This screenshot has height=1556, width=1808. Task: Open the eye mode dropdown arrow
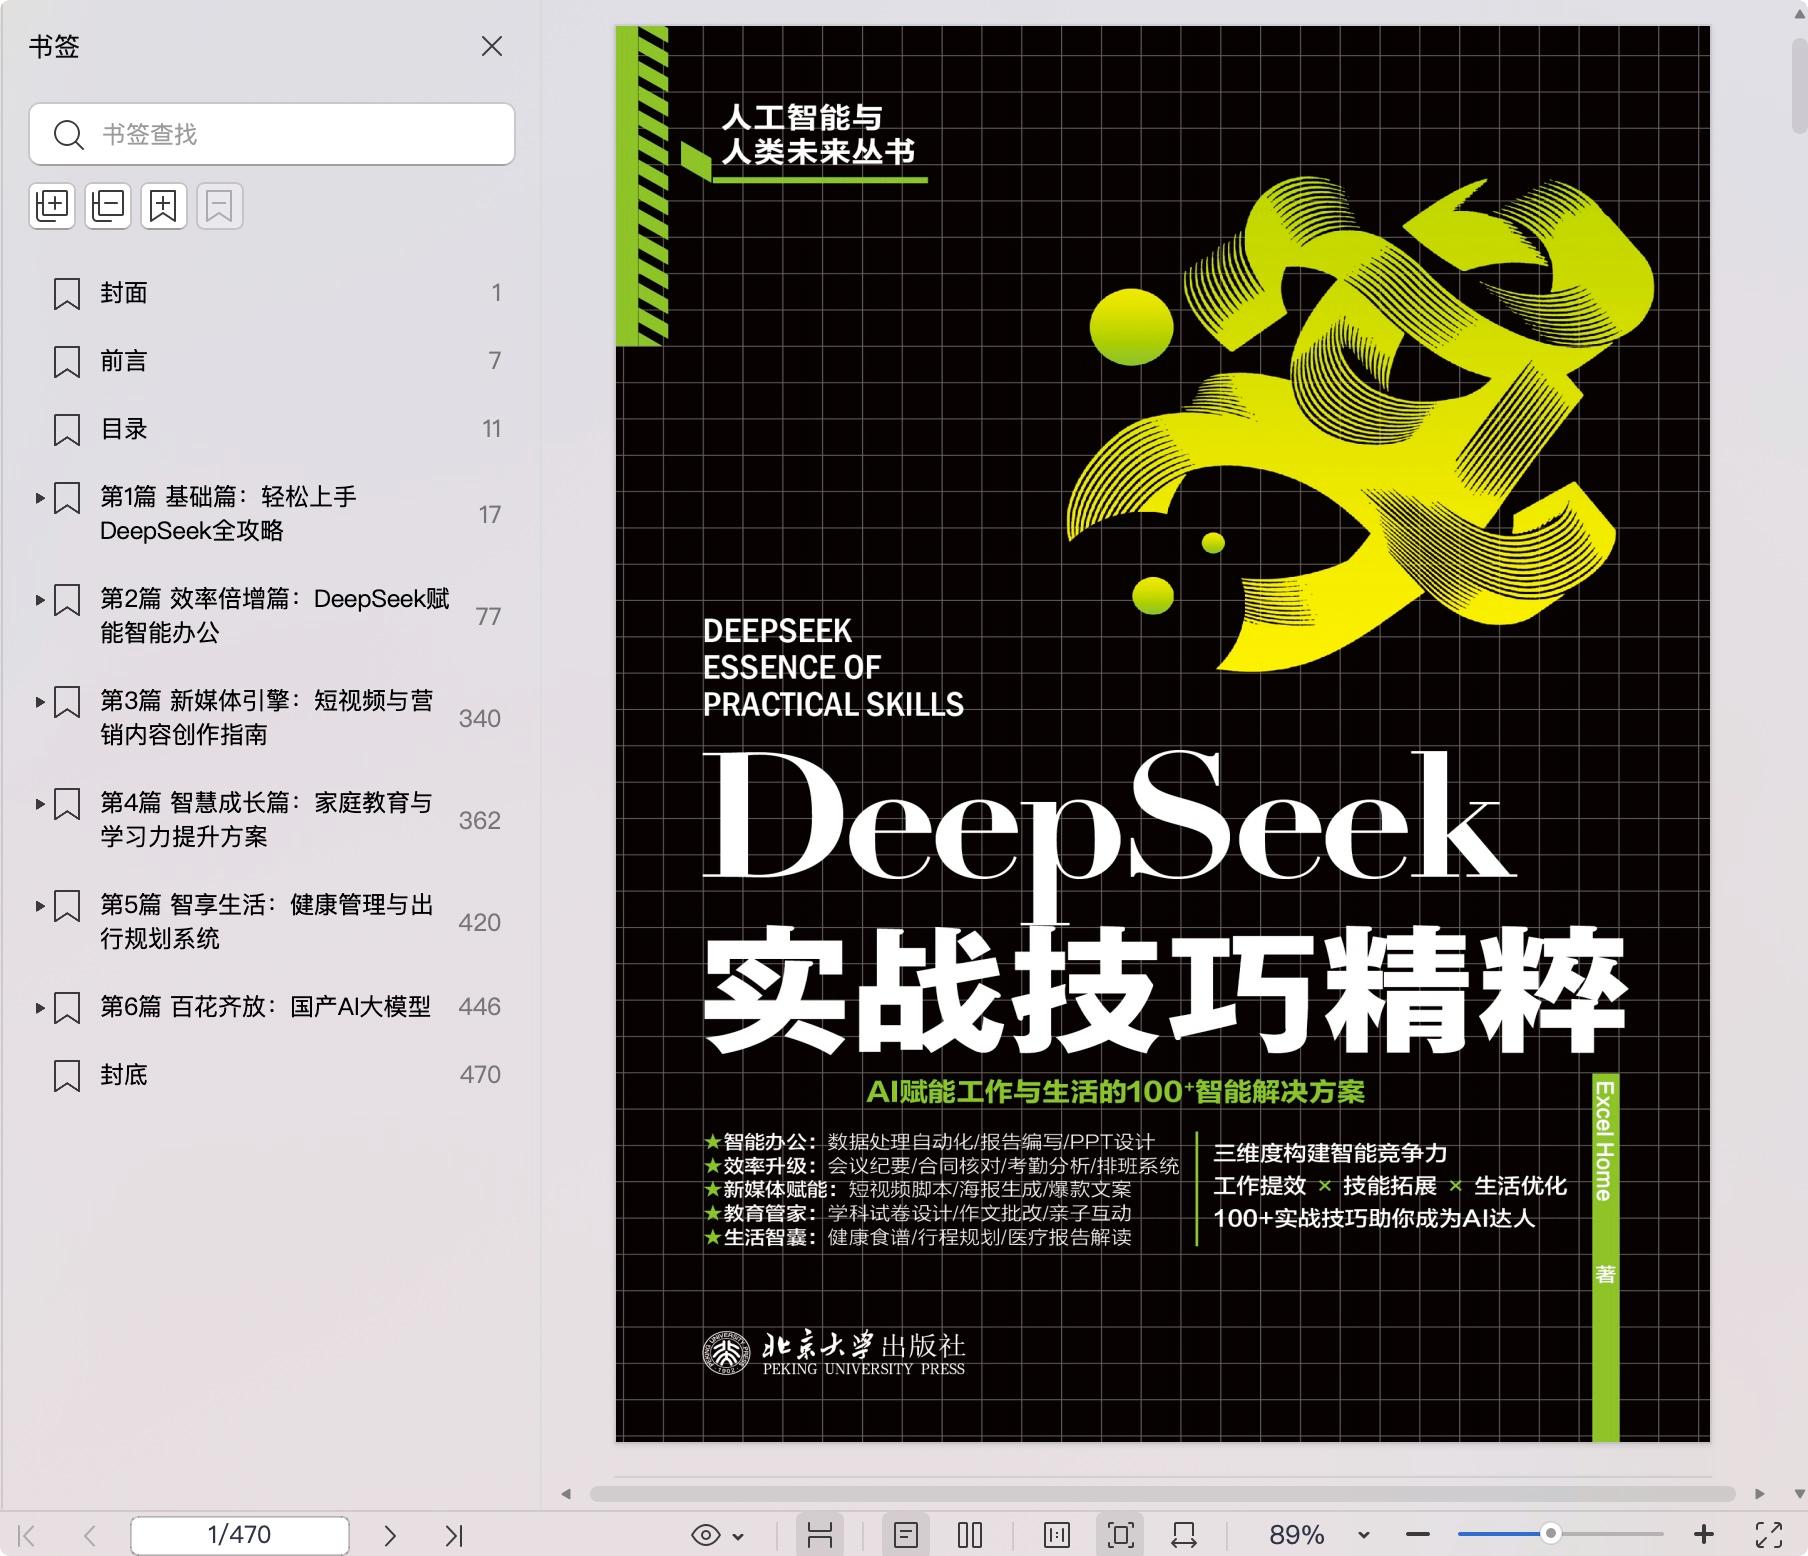(x=738, y=1536)
